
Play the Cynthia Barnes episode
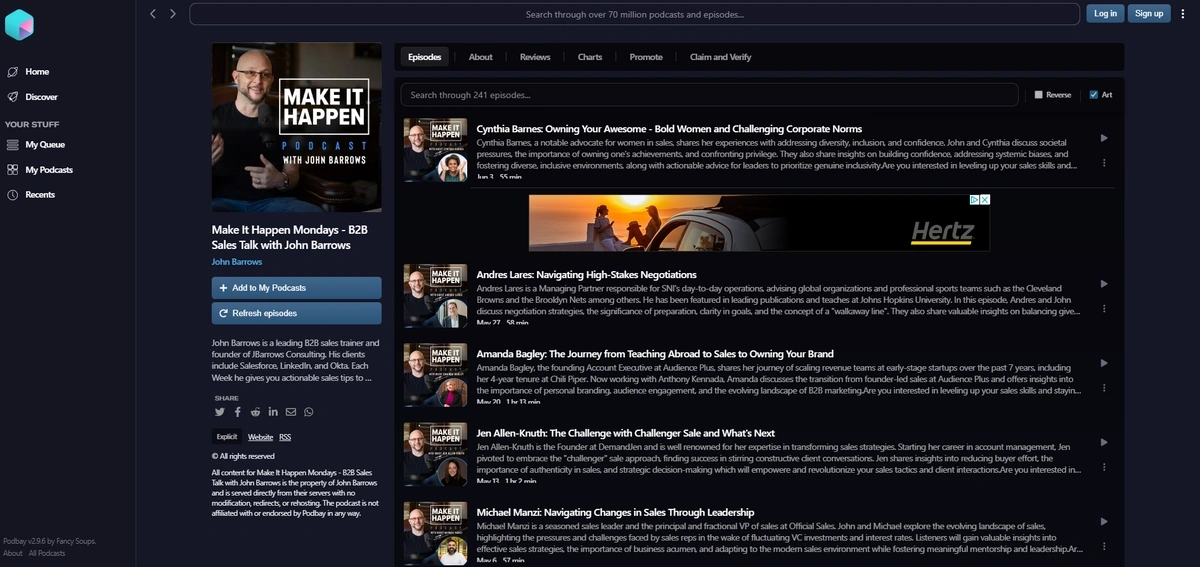pyautogui.click(x=1104, y=138)
